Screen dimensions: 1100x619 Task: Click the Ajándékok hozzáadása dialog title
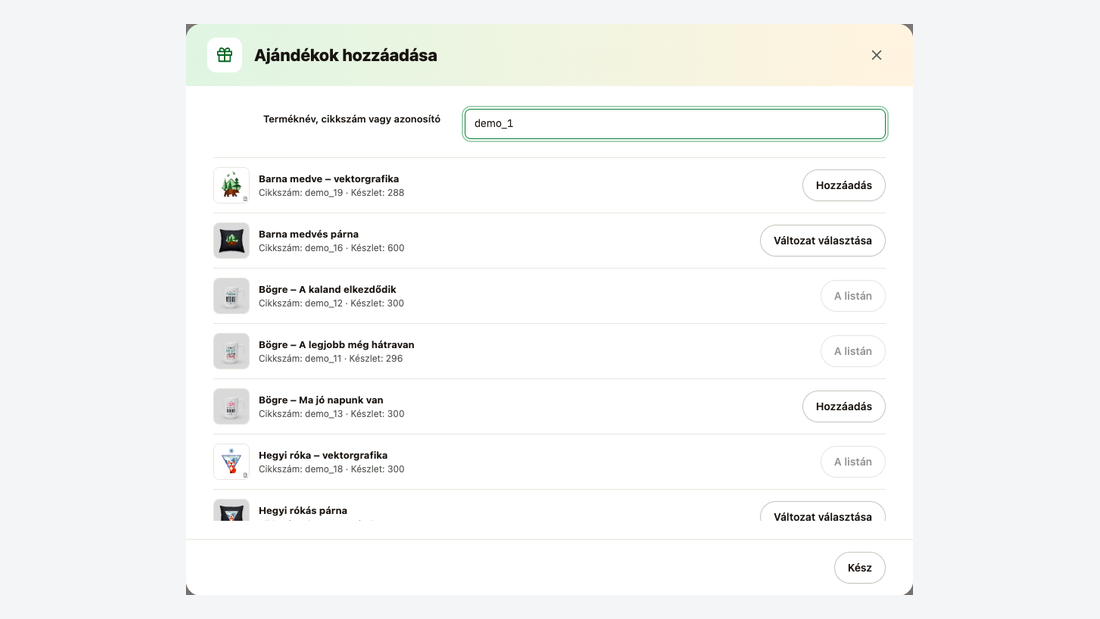tap(345, 55)
